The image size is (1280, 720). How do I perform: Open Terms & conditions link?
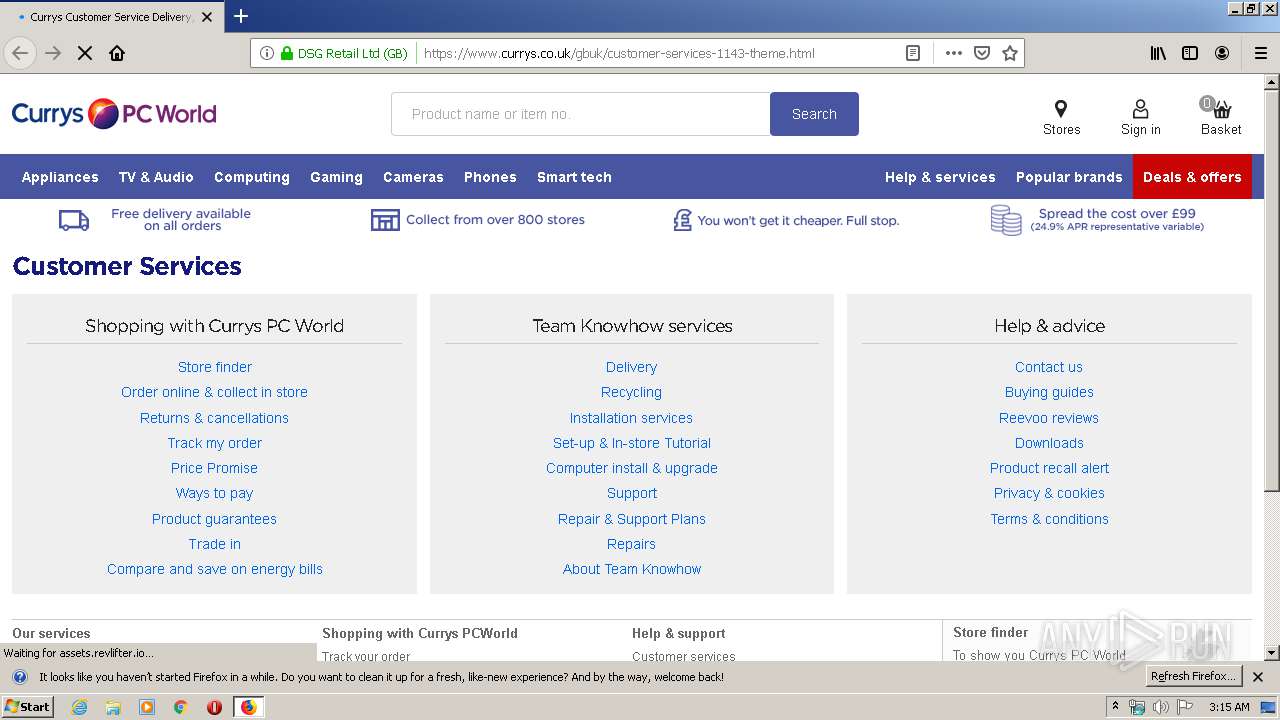(1049, 519)
